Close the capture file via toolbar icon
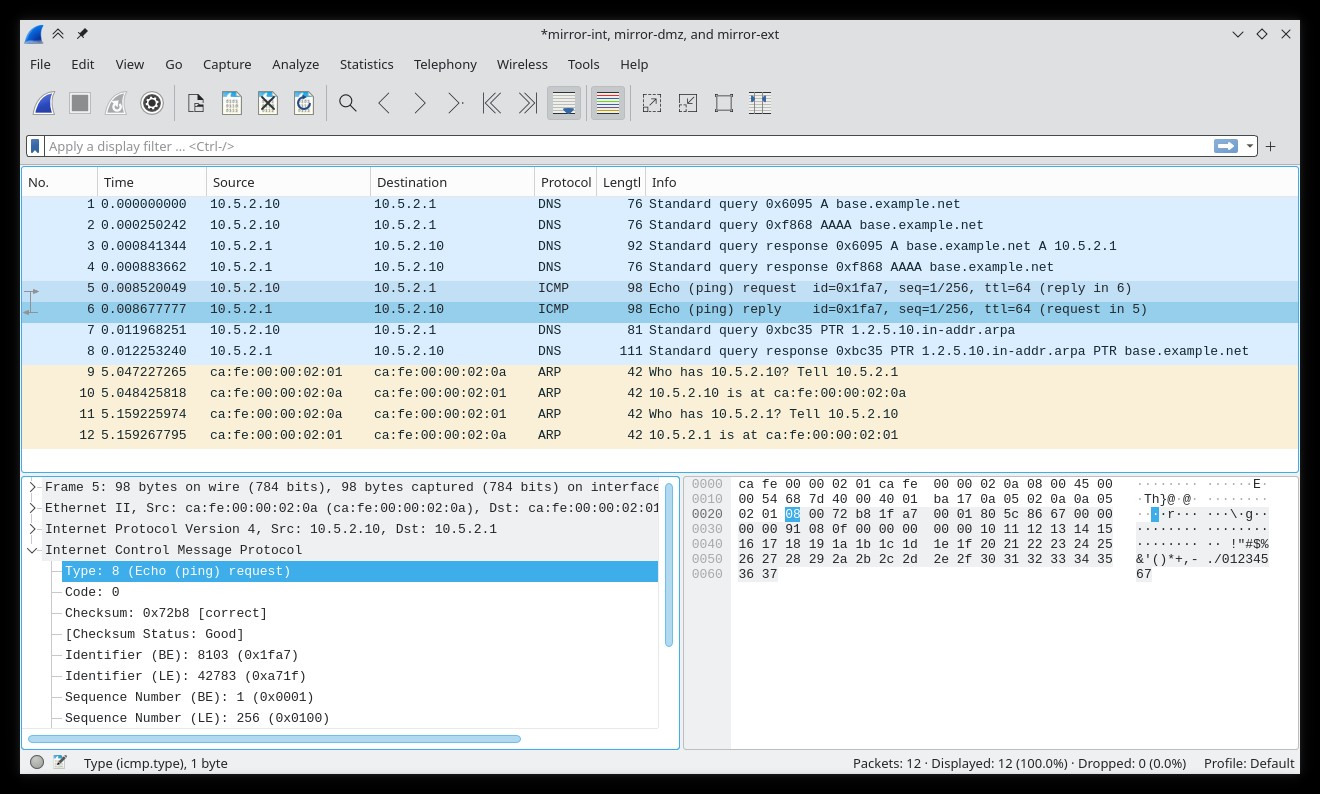 [268, 103]
